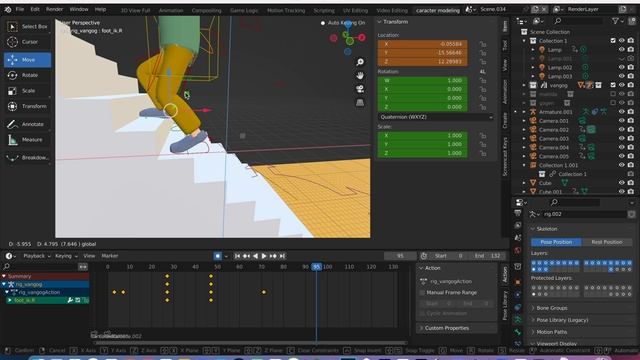The height and width of the screenshot is (360, 640).
Task: Click the Z location value field
Action: [422, 62]
